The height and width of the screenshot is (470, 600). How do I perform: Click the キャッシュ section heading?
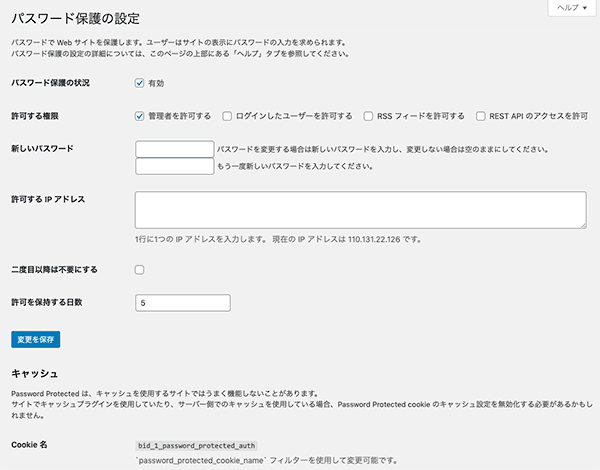pos(32,372)
